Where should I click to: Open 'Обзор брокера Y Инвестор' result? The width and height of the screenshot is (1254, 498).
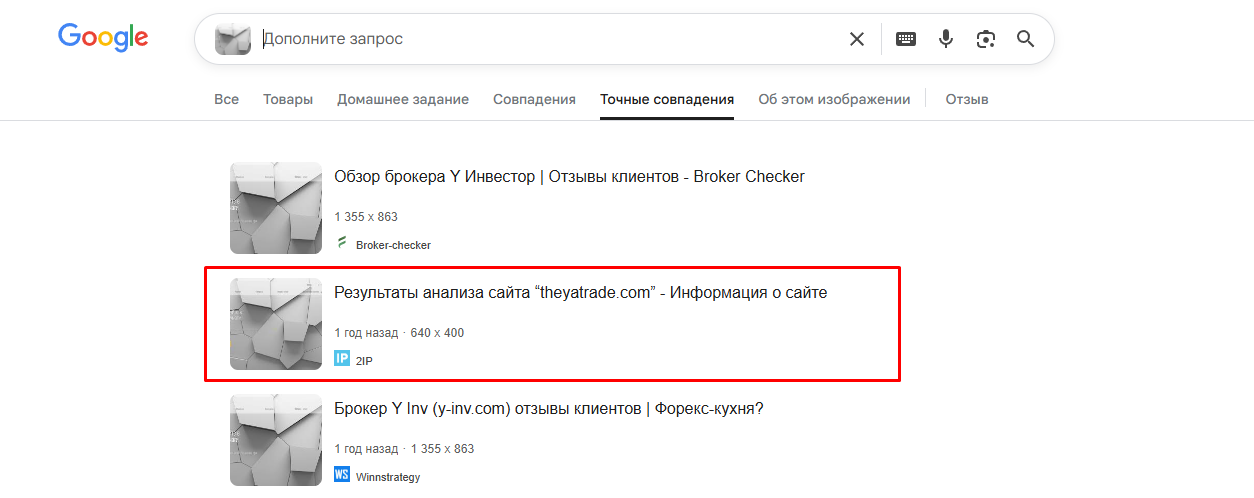(x=569, y=177)
